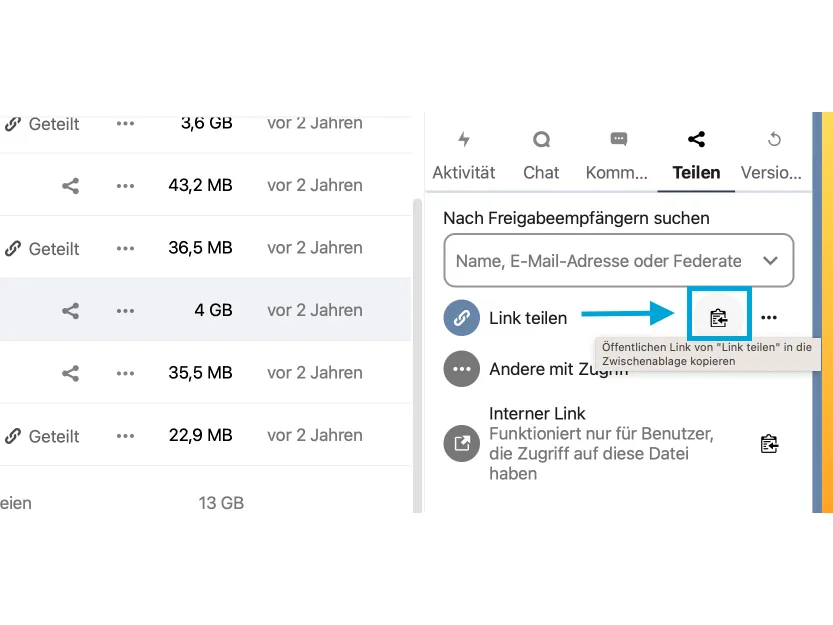Select the Teilen tab
Screen dimensions: 833x625
pyautogui.click(x=696, y=156)
